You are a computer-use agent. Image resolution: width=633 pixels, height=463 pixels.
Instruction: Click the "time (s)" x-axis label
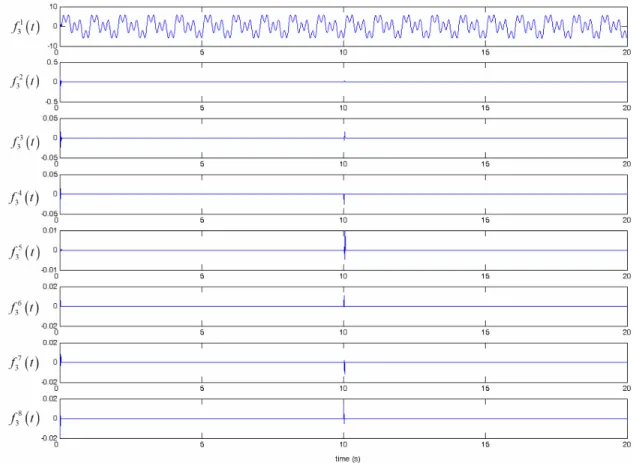[x=348, y=459]
